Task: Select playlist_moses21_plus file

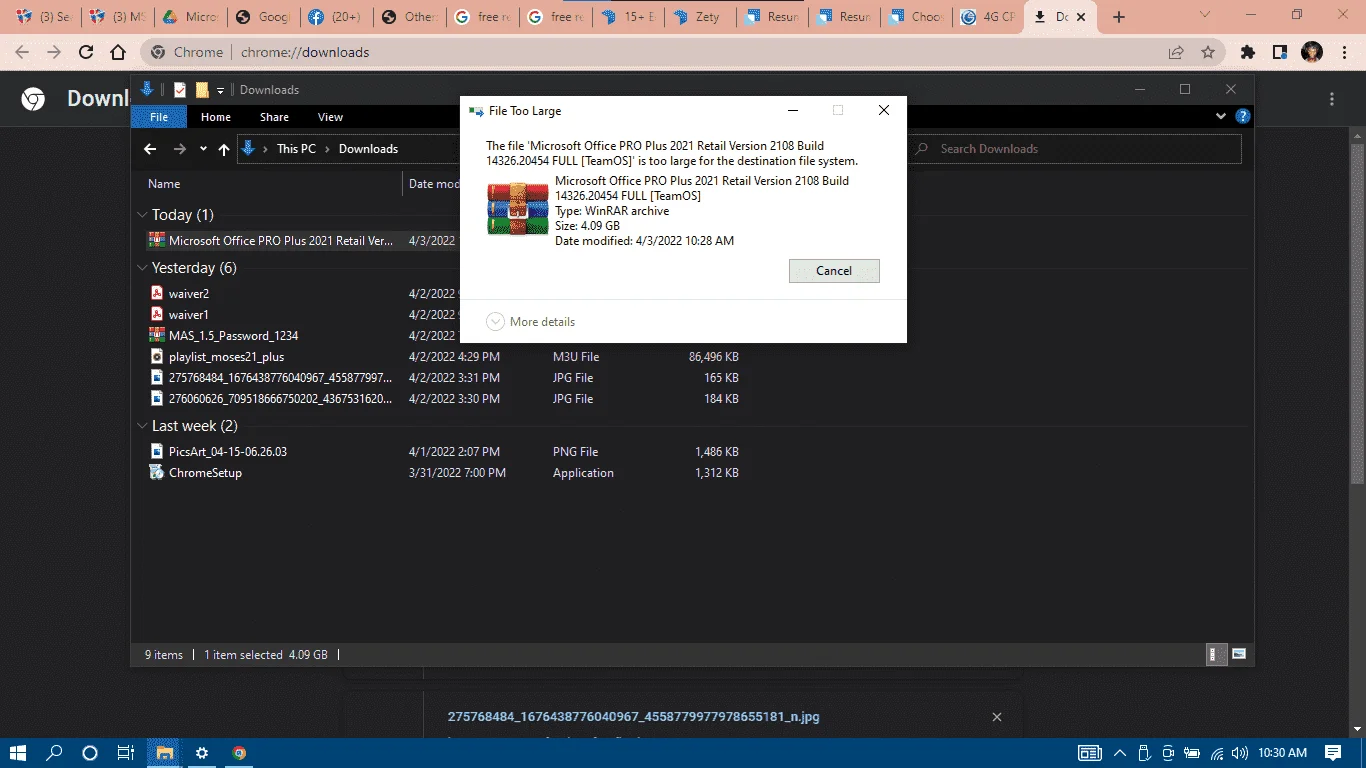Action: [x=226, y=357]
